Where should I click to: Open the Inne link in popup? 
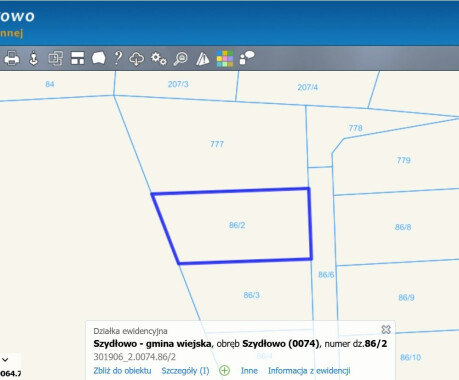[x=249, y=371]
